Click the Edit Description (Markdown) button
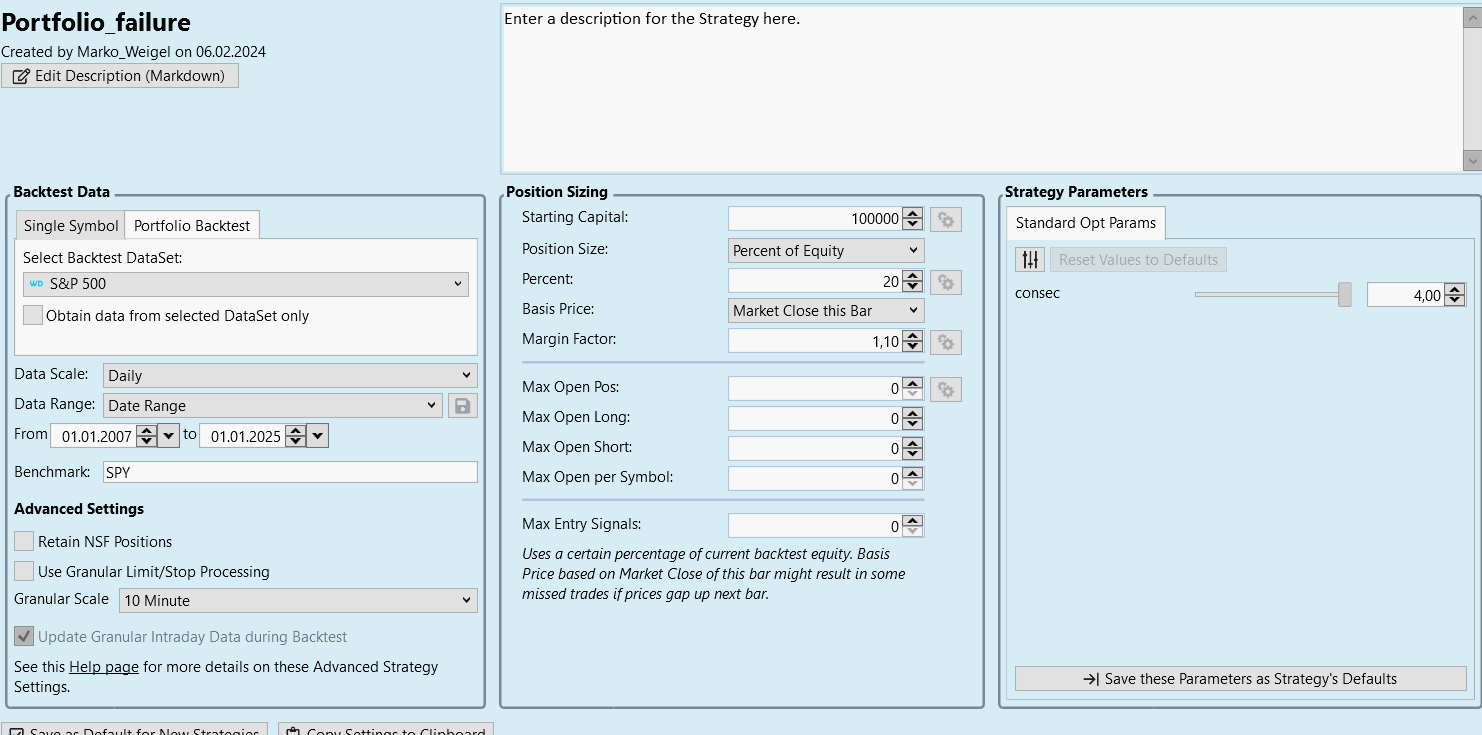This screenshot has height=735, width=1482. 120,76
